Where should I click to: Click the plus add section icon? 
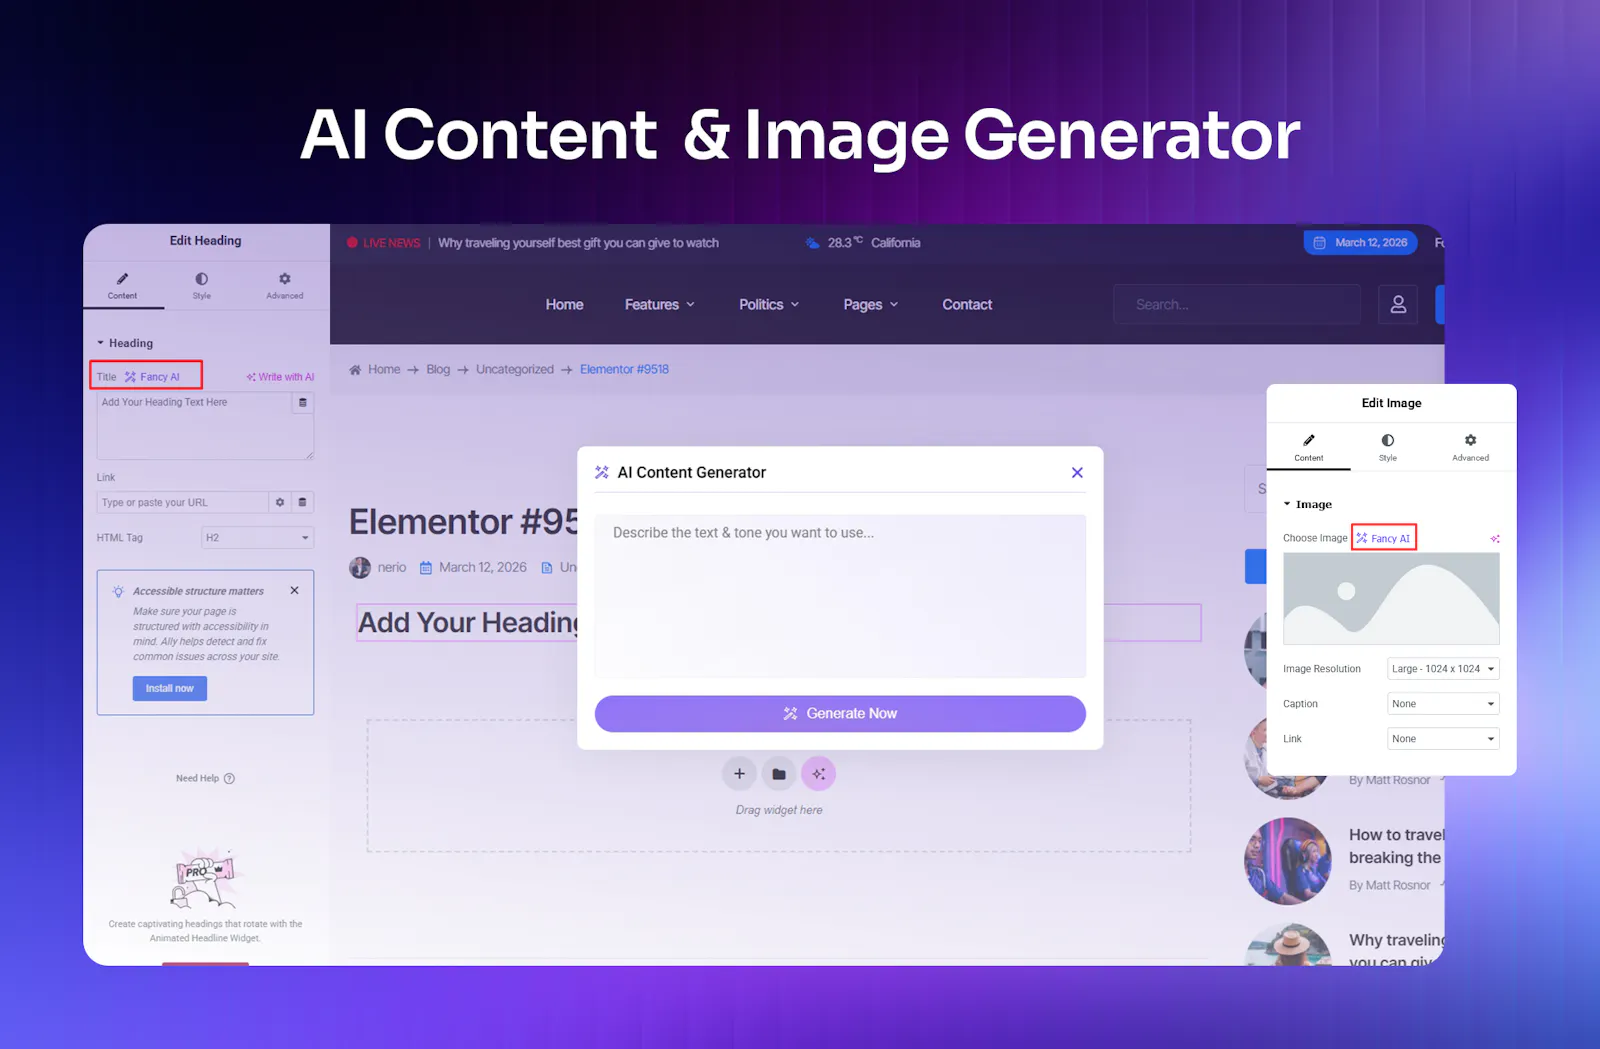click(x=739, y=774)
